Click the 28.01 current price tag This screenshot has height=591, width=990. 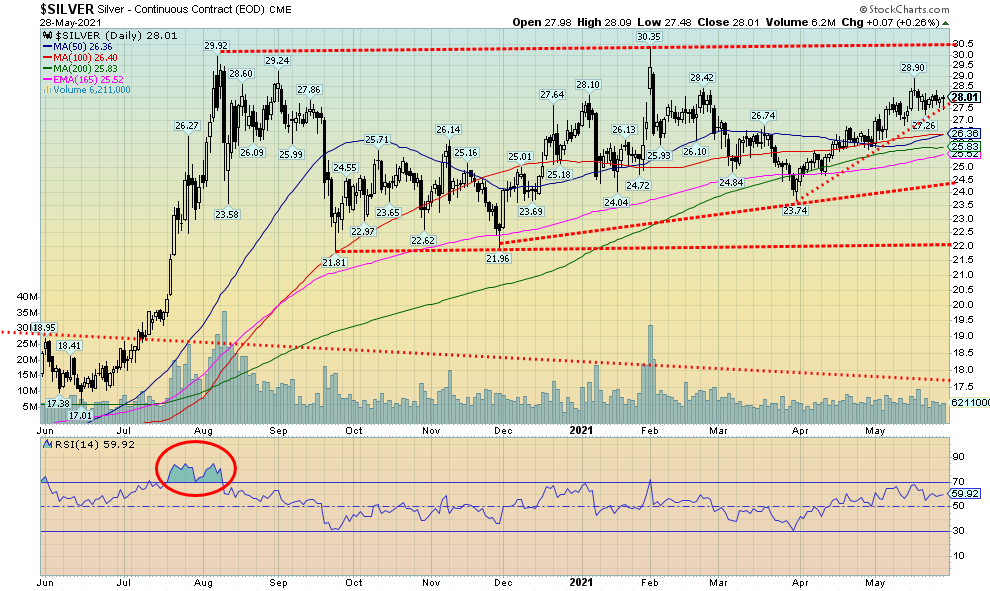(x=964, y=97)
